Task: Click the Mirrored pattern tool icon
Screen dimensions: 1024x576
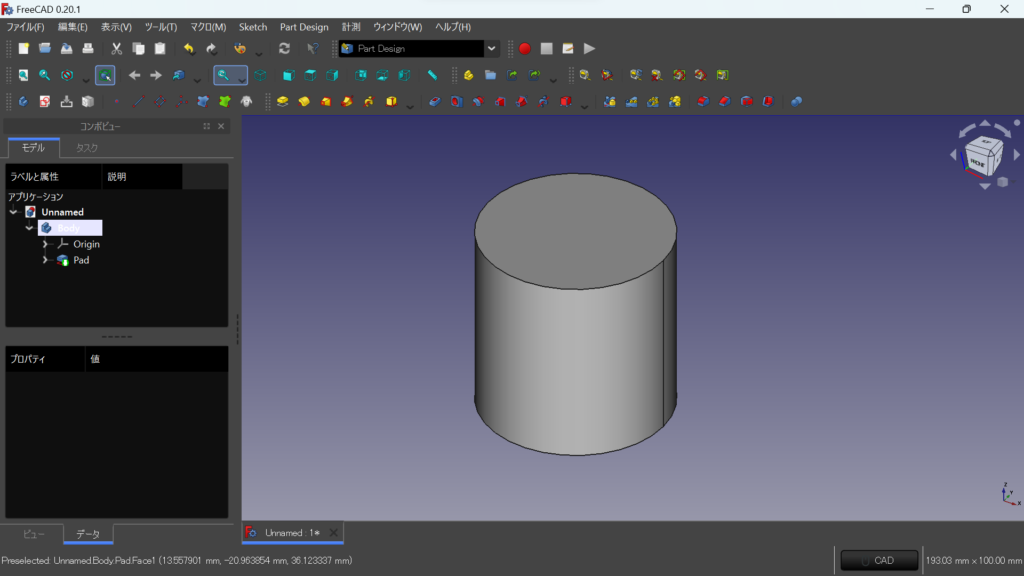Action: (x=610, y=101)
